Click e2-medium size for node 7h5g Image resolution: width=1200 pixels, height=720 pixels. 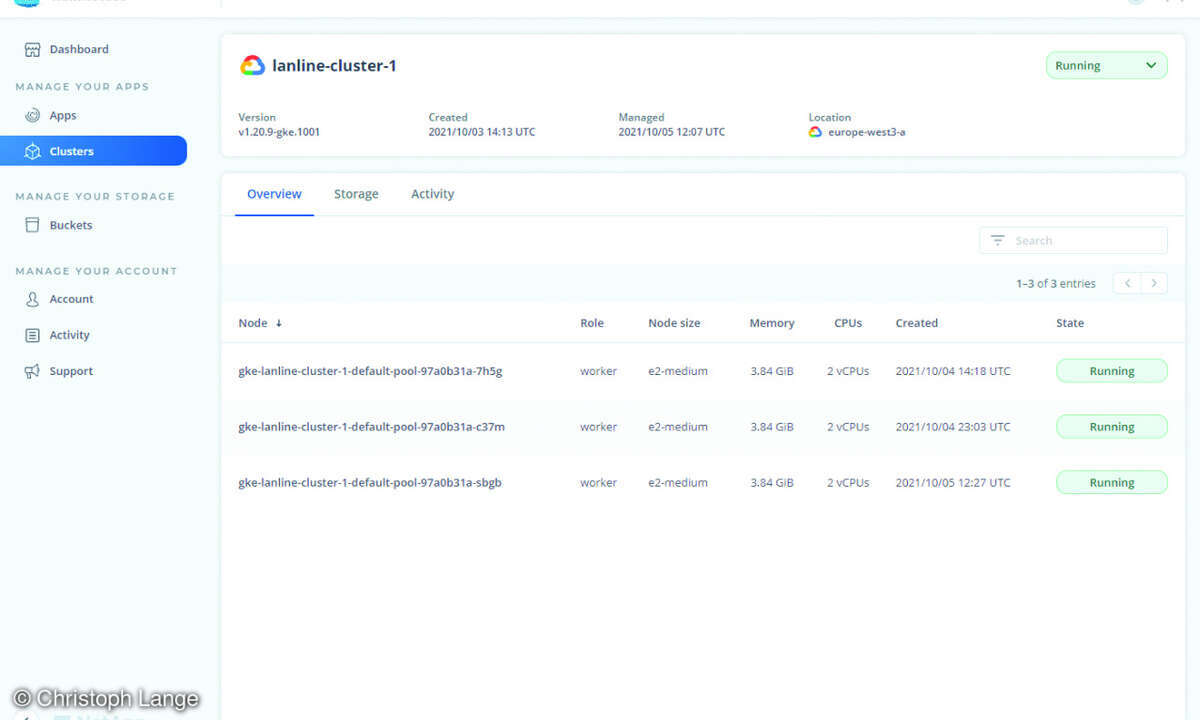(678, 371)
